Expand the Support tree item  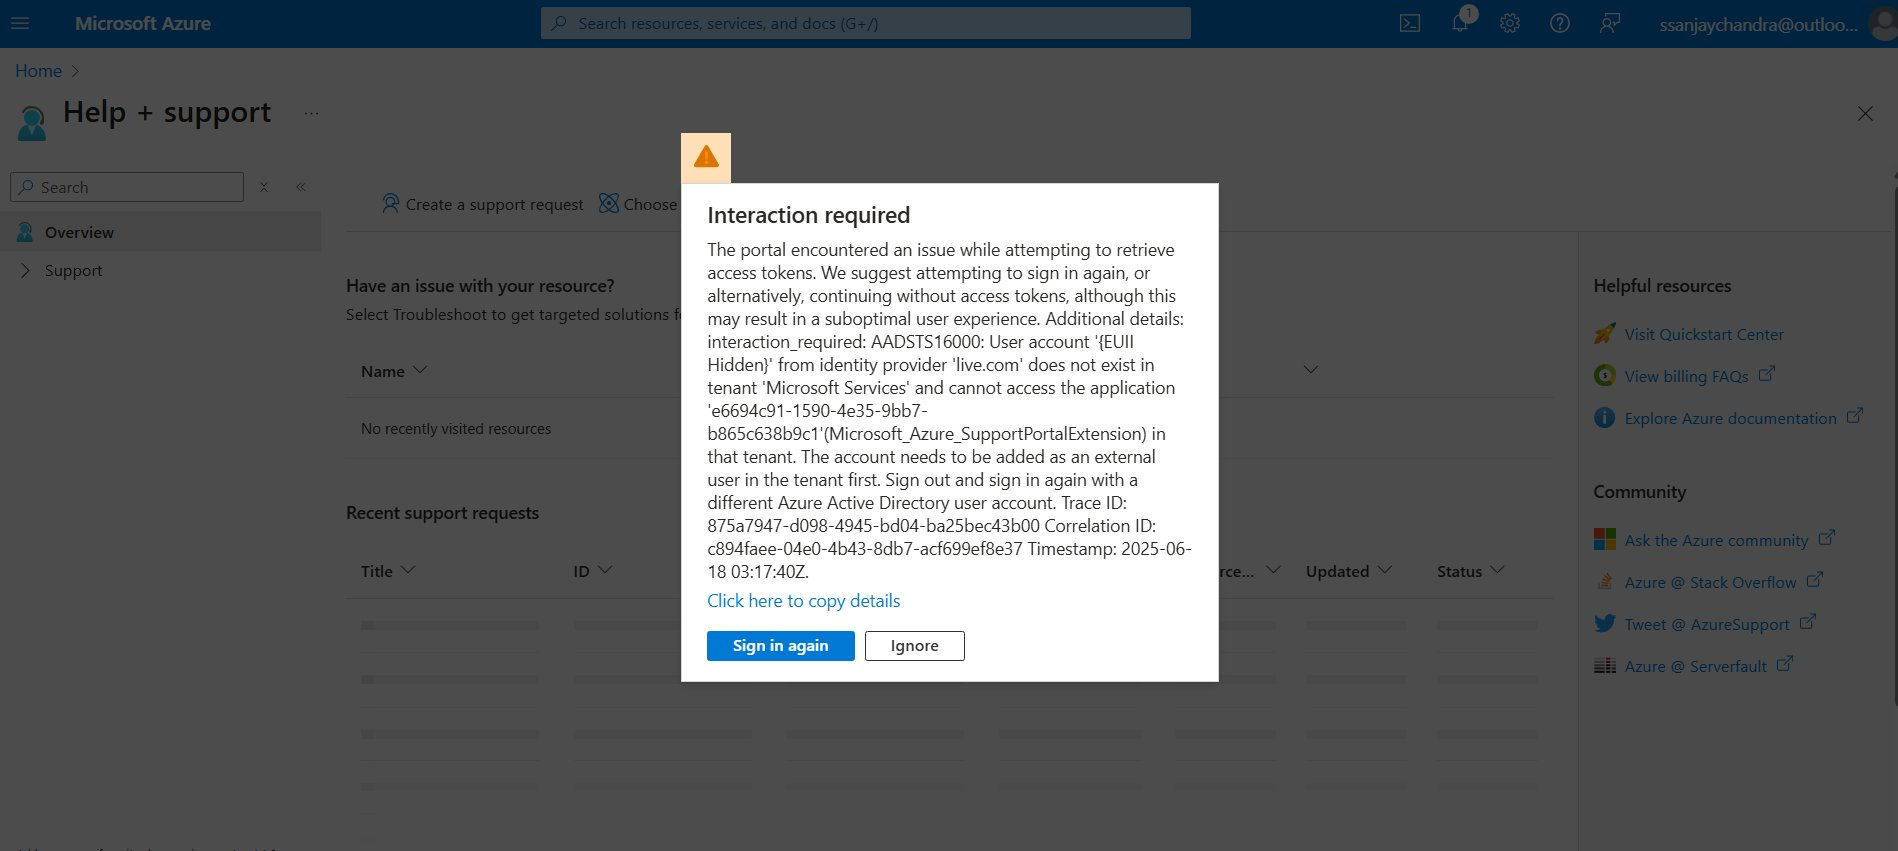(x=25, y=270)
